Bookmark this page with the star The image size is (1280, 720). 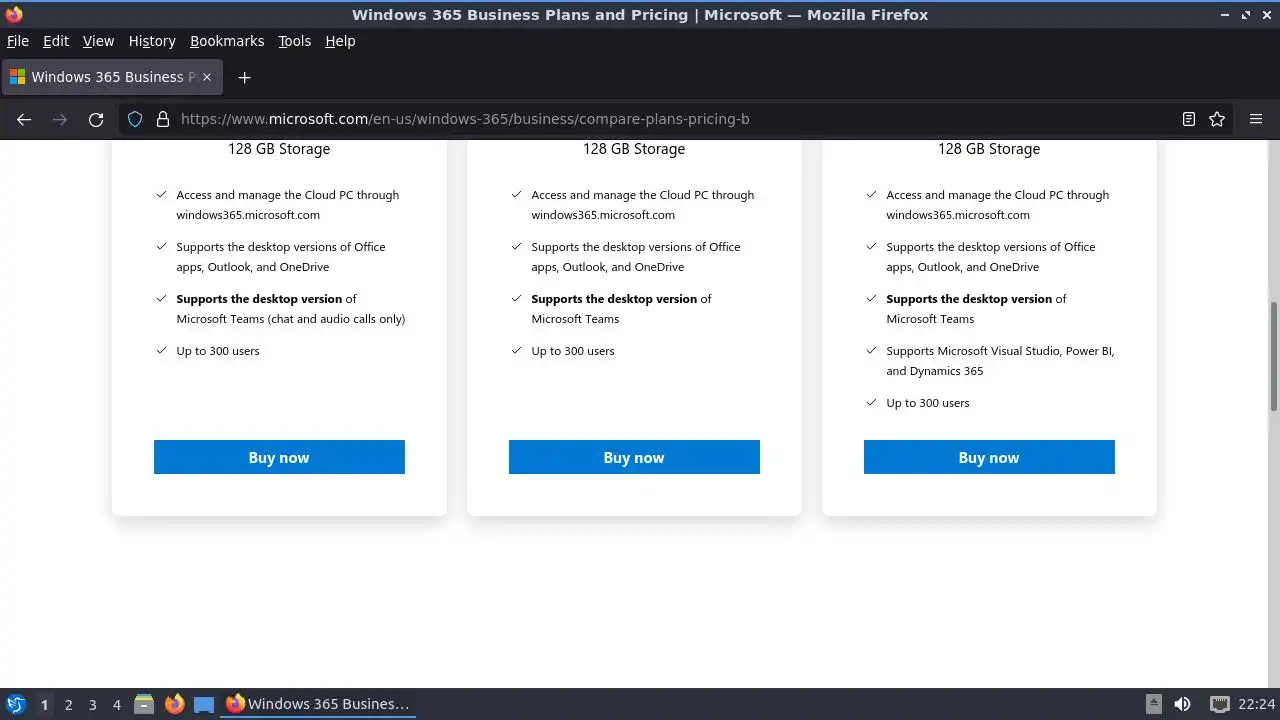[1217, 119]
